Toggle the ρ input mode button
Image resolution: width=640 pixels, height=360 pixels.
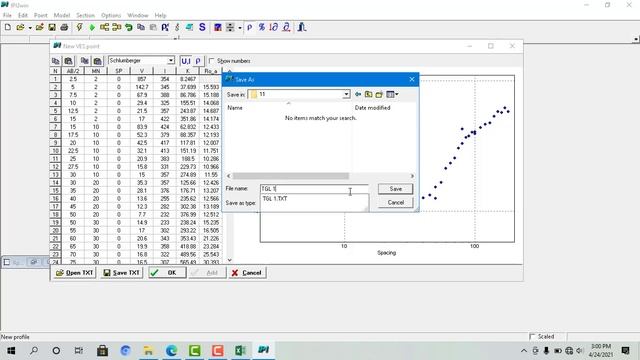point(198,61)
